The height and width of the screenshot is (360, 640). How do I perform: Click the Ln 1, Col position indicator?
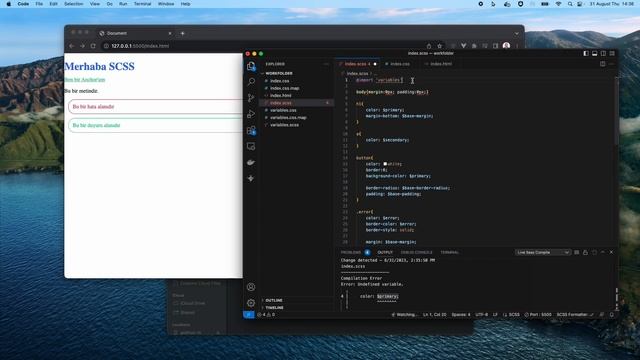[x=435, y=315]
